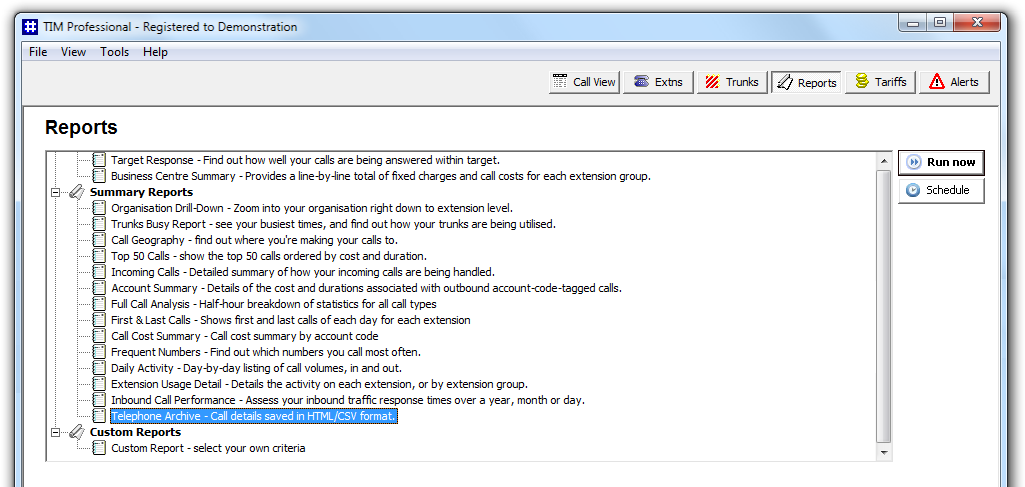Open the Call View toolbar button
Viewport: 1025px width, 487px height.
584,82
